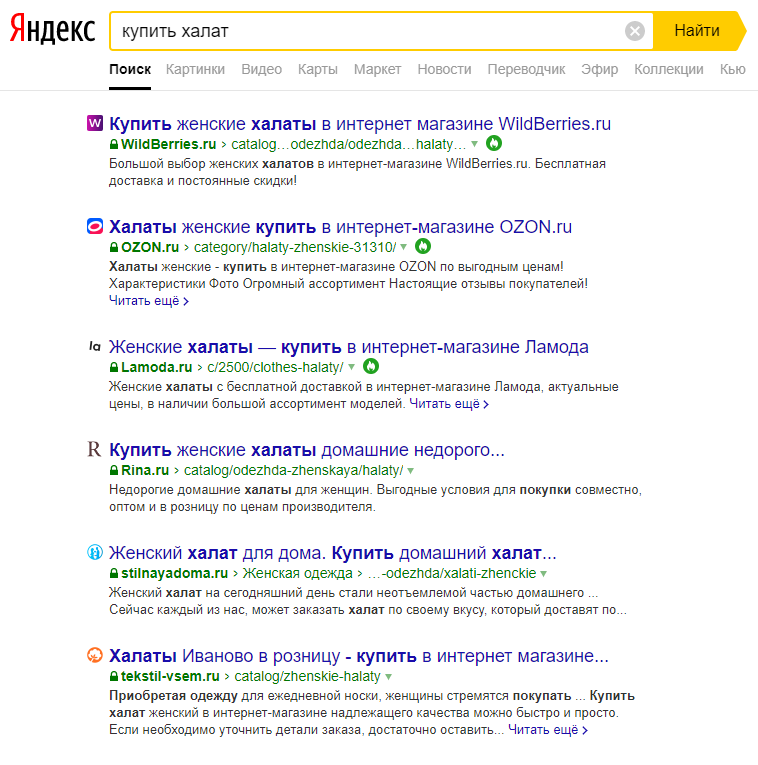Click the Lamoda.ru domain link

157,367
